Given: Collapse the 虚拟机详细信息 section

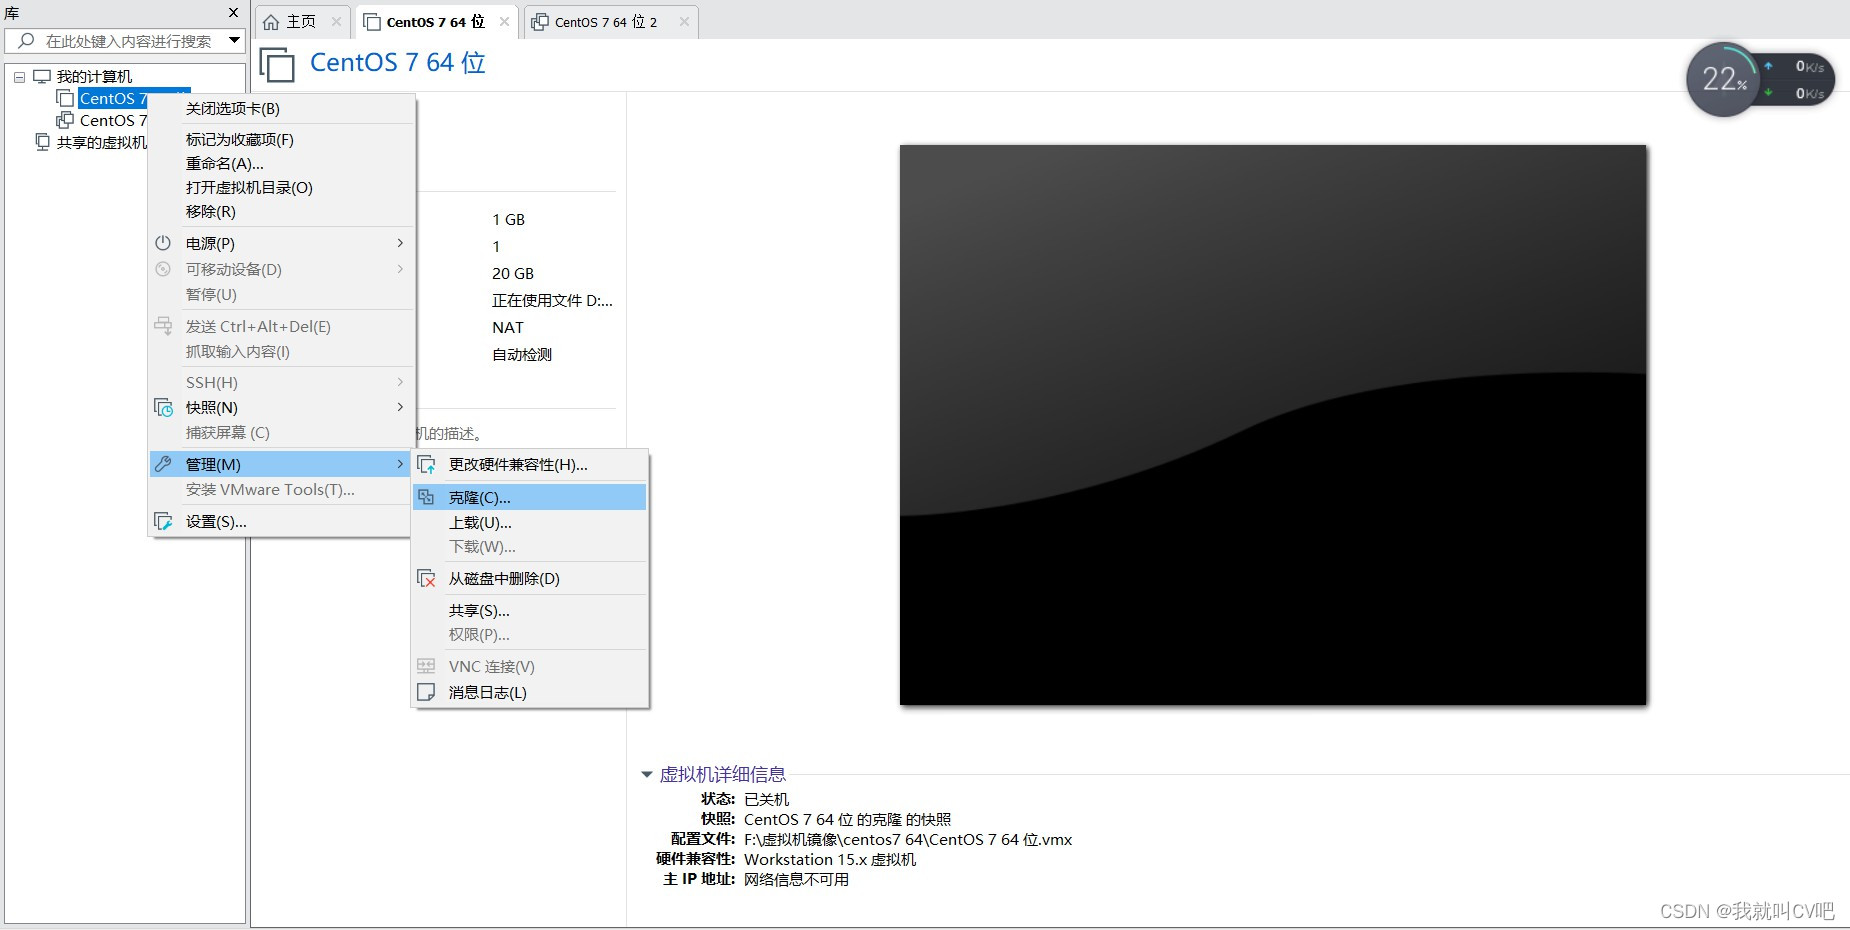Looking at the screenshot, I should point(647,775).
